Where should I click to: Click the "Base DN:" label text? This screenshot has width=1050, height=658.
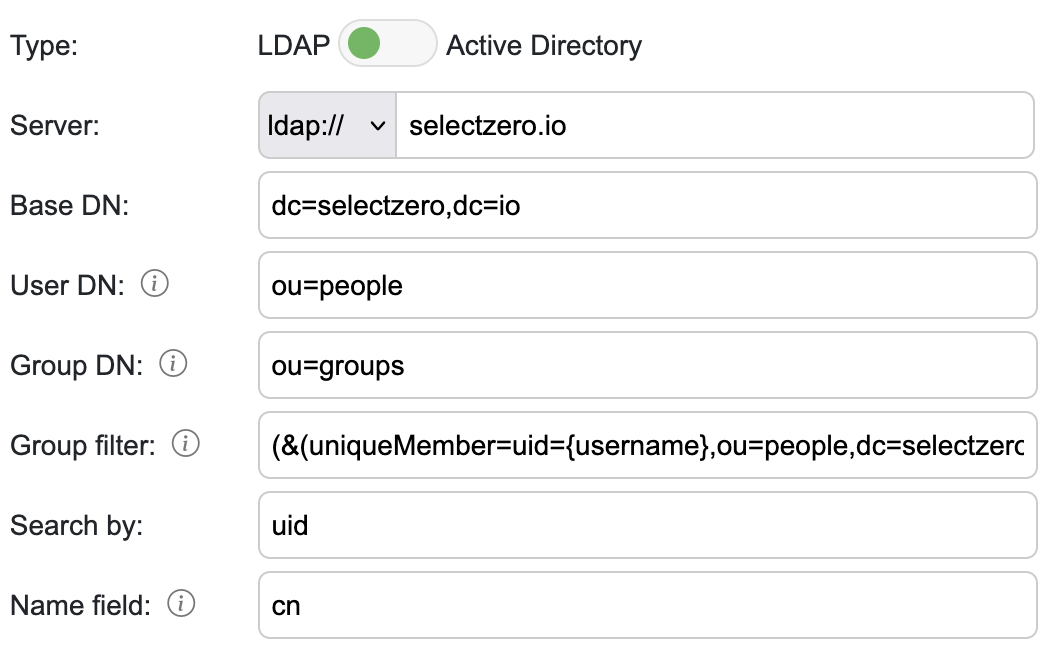tap(70, 206)
